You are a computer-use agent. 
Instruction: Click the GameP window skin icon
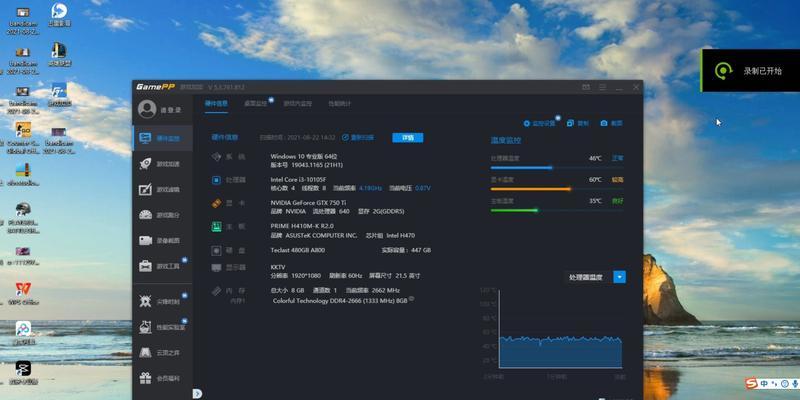586,87
